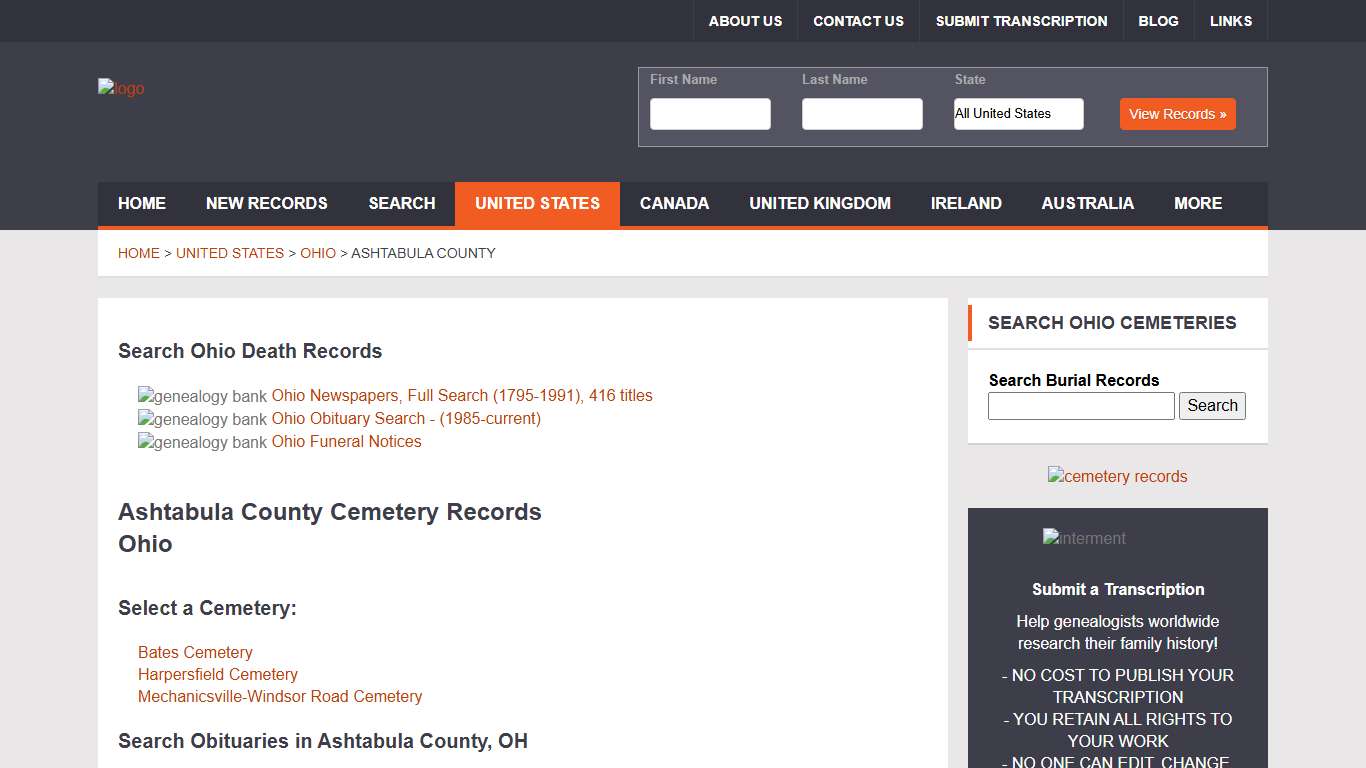Open the Bates Cemetery records link
The height and width of the screenshot is (768, 1366).
point(195,652)
